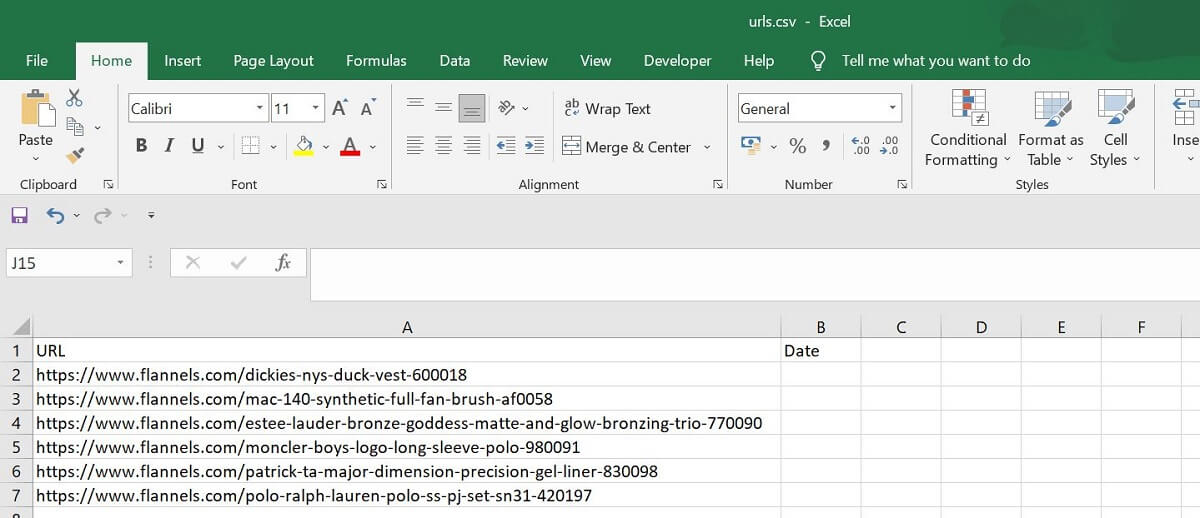Image resolution: width=1200 pixels, height=518 pixels.
Task: Decrease font size with small A
Action: tap(367, 108)
